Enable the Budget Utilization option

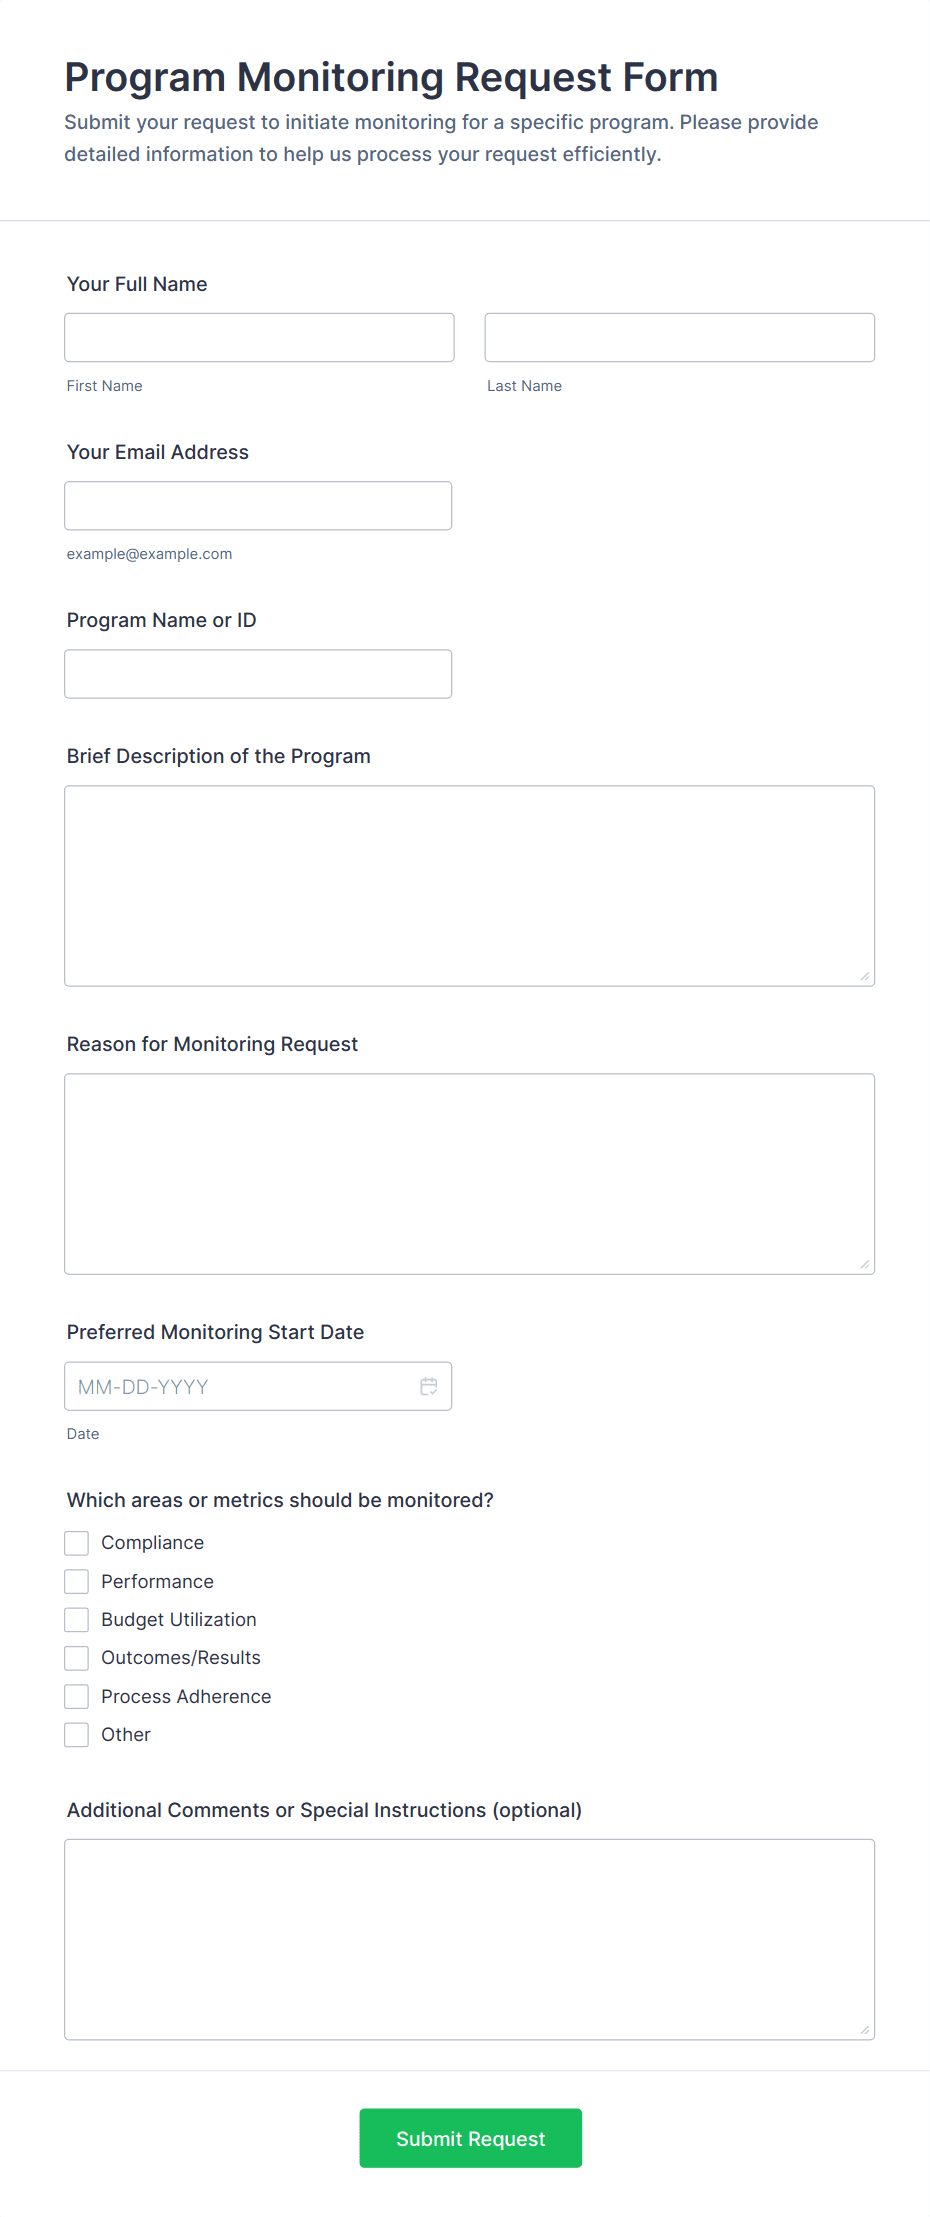(77, 1619)
